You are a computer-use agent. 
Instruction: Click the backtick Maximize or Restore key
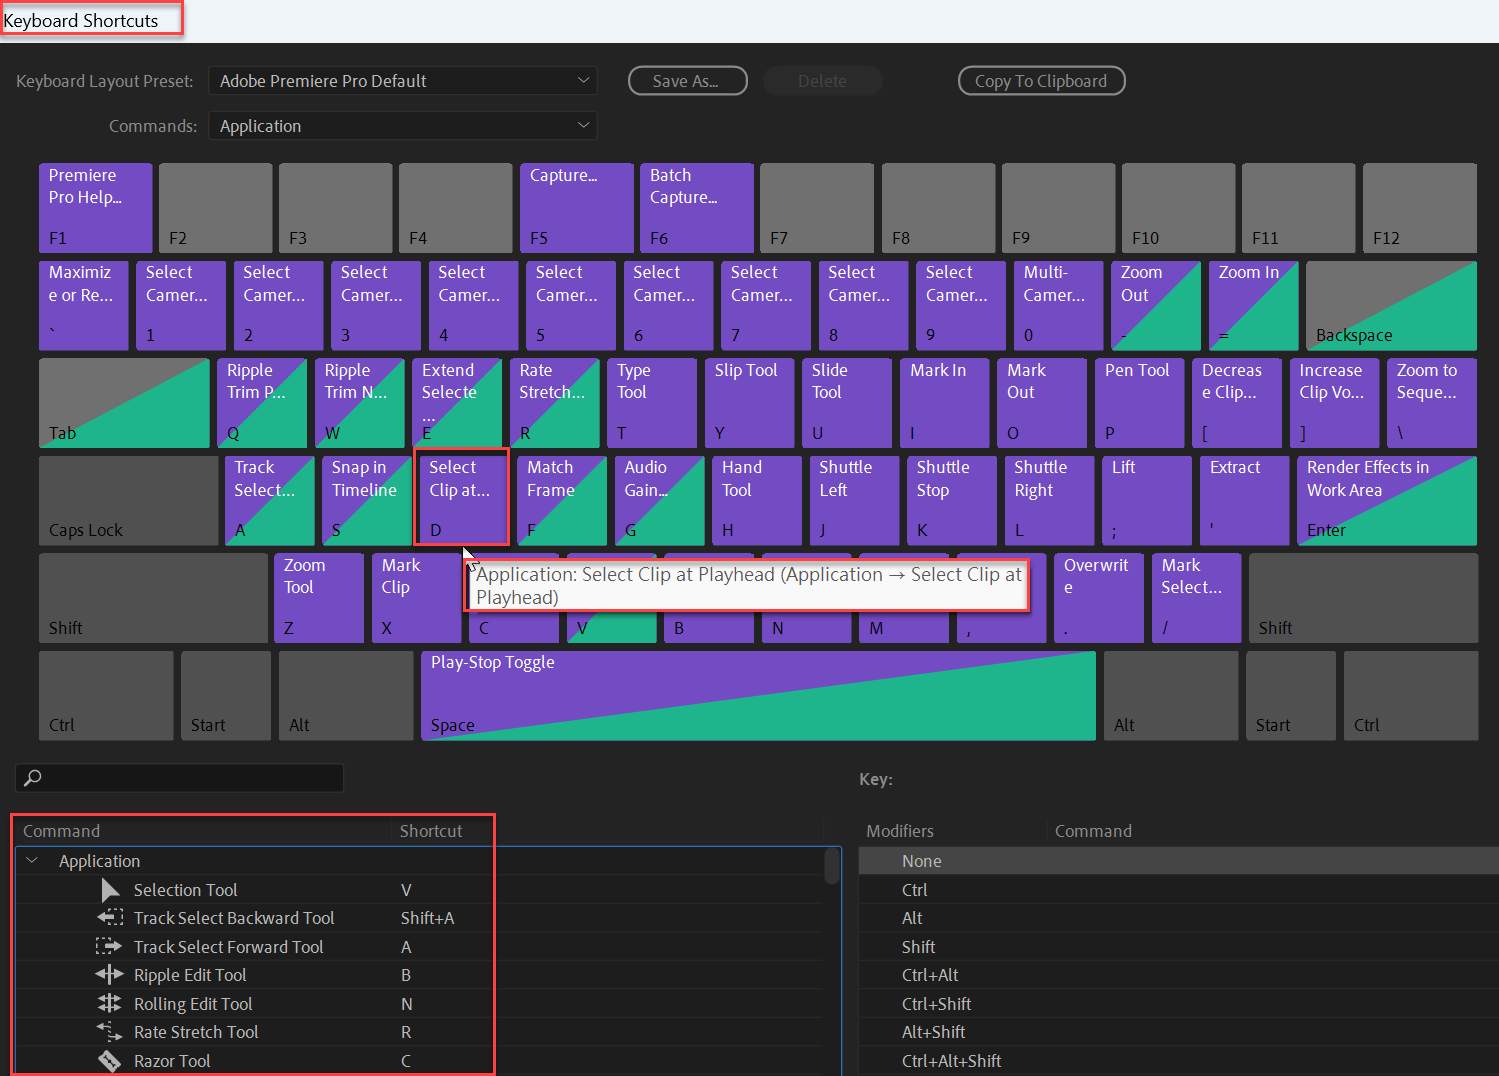click(84, 305)
